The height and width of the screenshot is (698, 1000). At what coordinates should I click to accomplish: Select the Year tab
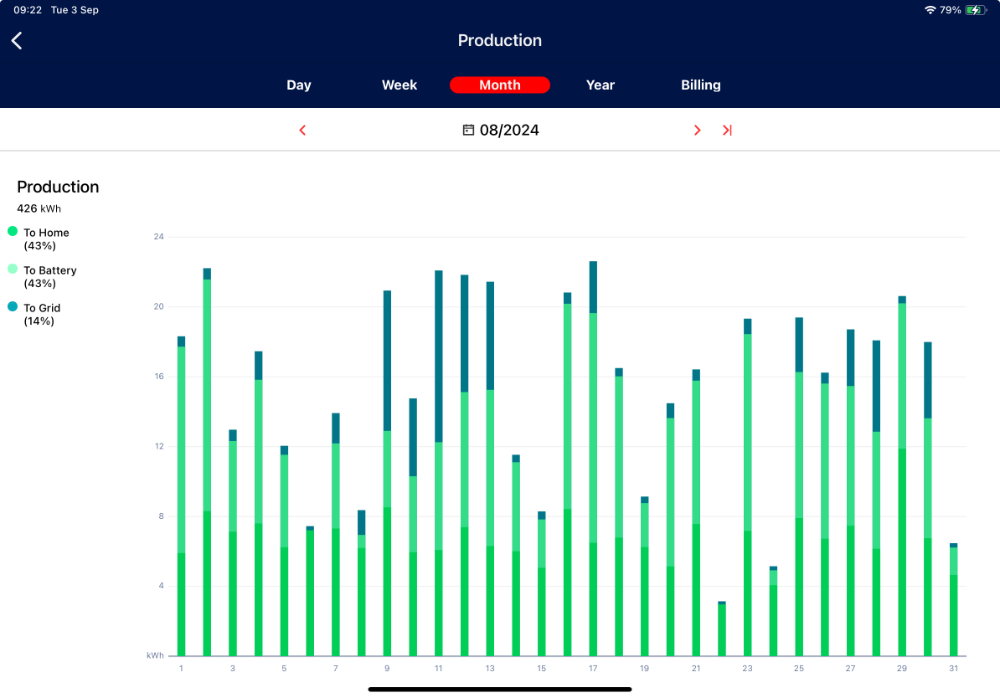(600, 85)
